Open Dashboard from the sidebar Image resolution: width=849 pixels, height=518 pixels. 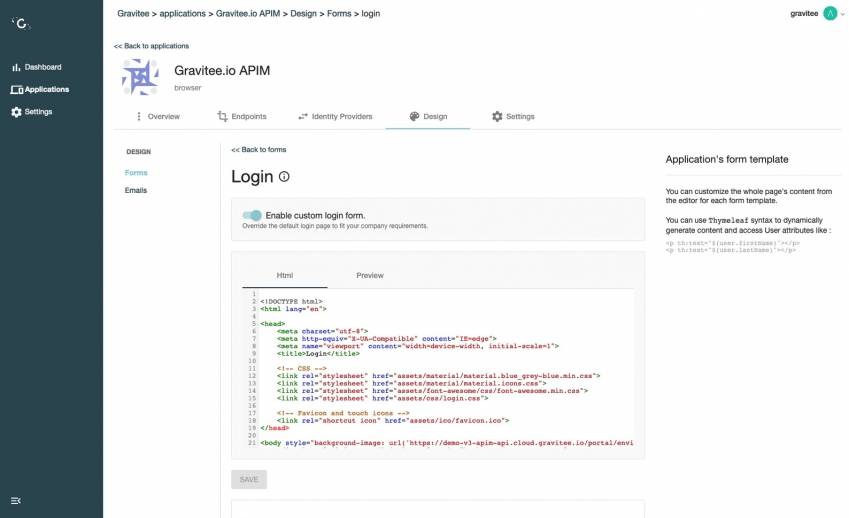(36, 67)
